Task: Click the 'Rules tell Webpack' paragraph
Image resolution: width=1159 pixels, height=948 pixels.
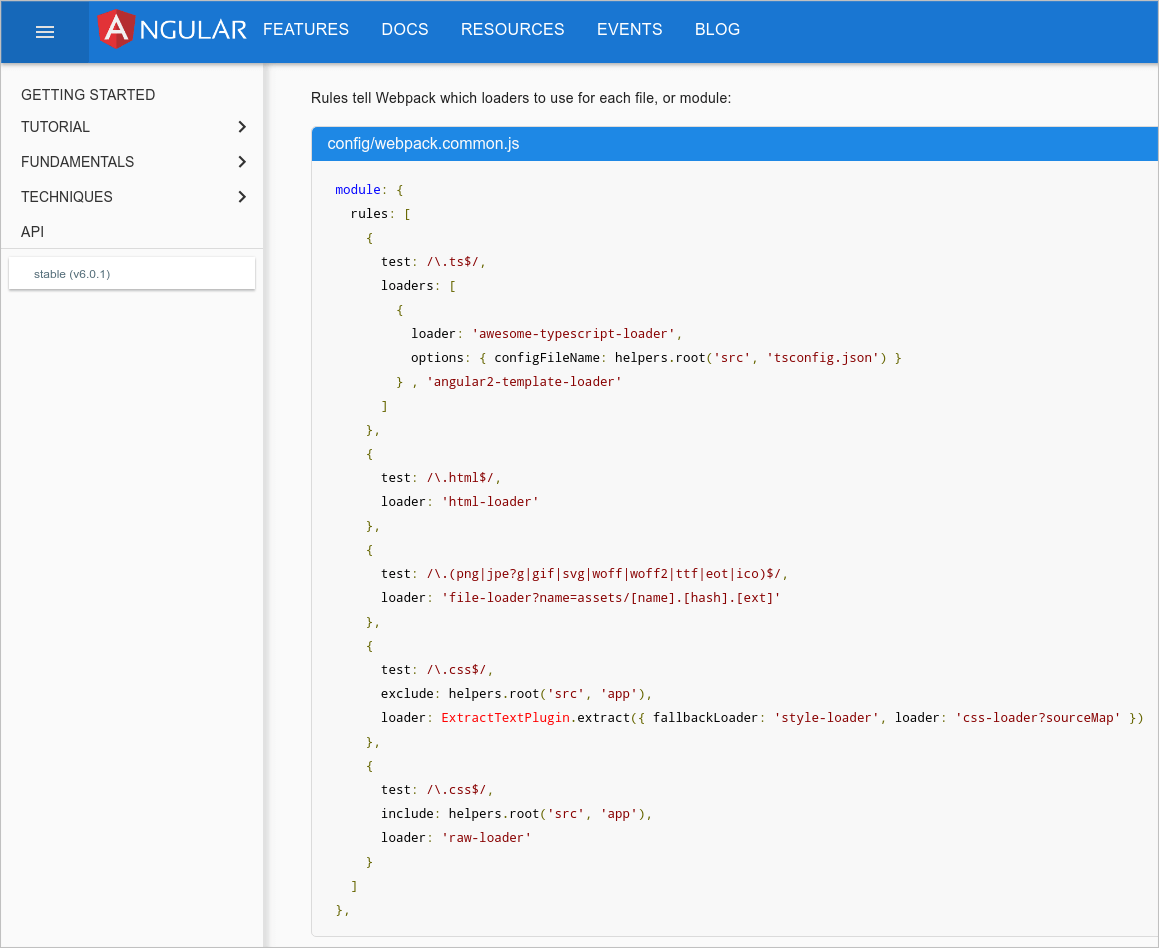Action: point(521,98)
